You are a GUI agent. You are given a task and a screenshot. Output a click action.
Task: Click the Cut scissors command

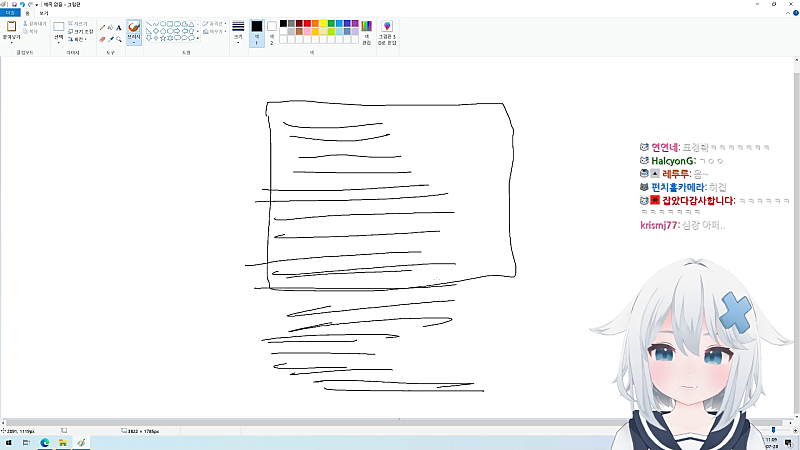[x=34, y=23]
